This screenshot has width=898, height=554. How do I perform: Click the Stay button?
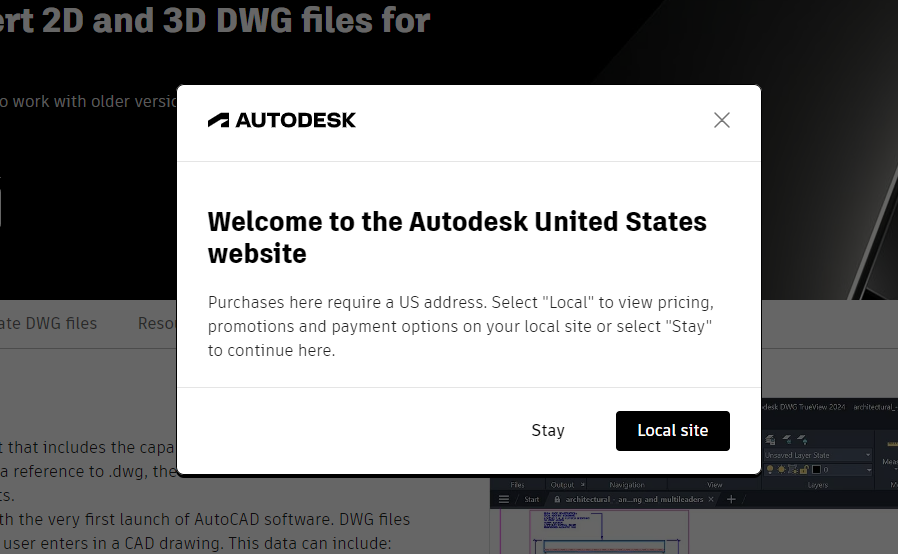click(x=548, y=431)
